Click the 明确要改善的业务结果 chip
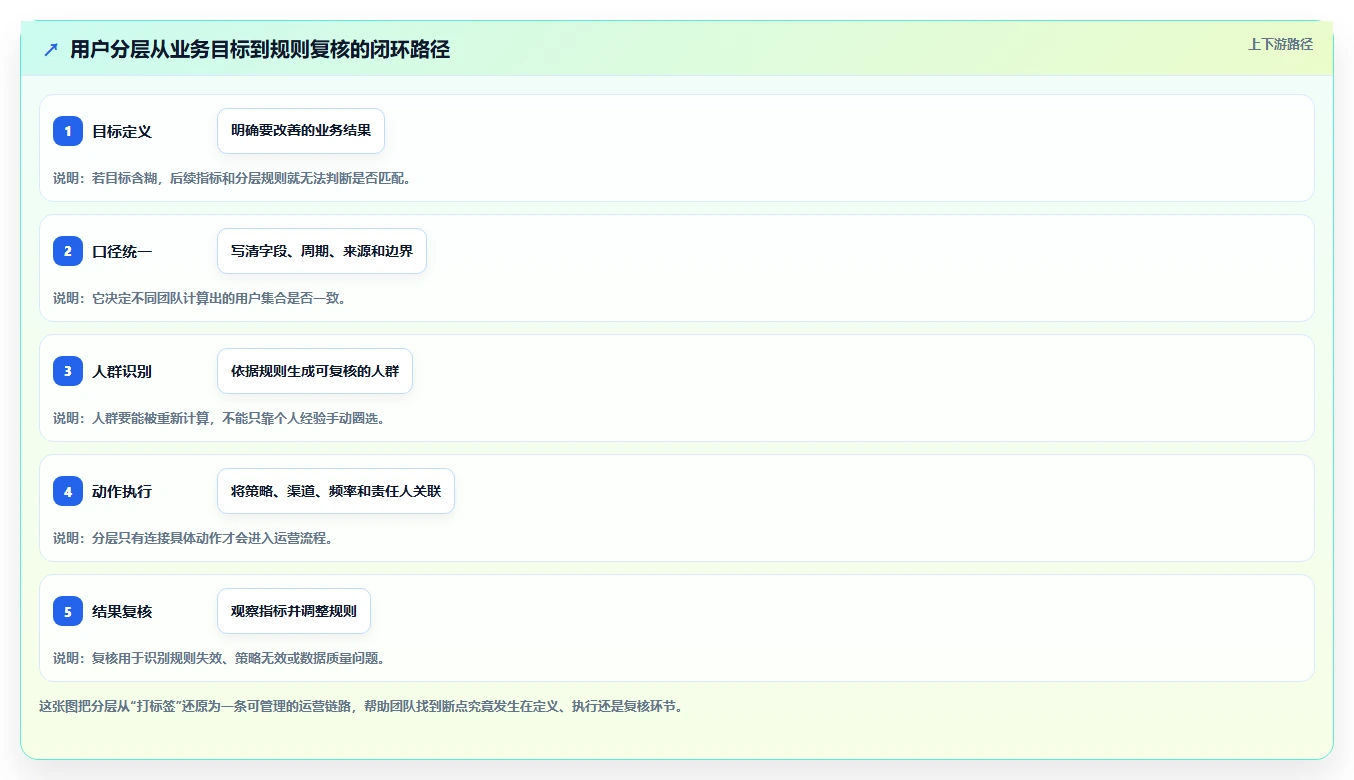Screen dimensions: 1354x780 pos(301,131)
